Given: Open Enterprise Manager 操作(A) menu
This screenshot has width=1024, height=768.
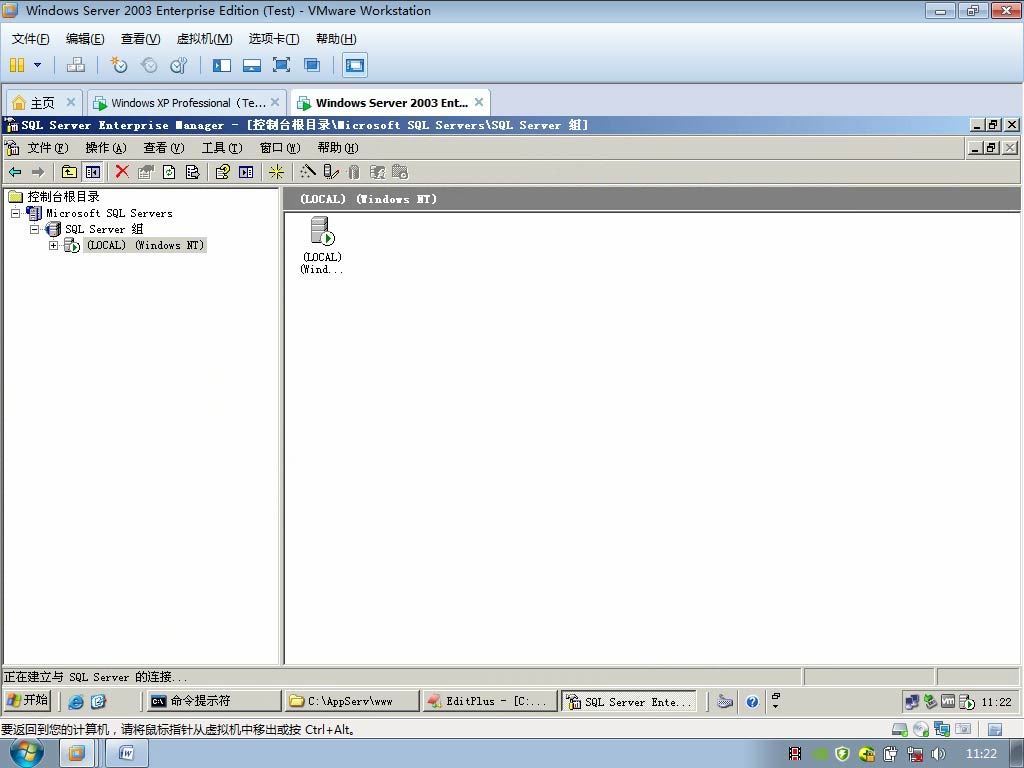Looking at the screenshot, I should (x=106, y=148).
